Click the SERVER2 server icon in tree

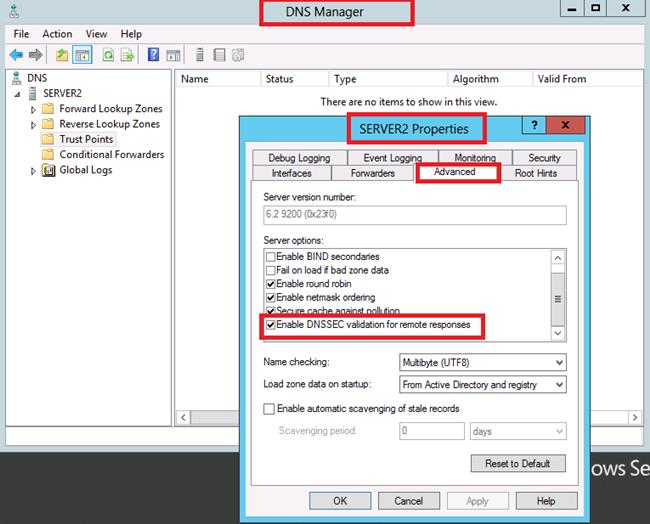pyautogui.click(x=32, y=93)
